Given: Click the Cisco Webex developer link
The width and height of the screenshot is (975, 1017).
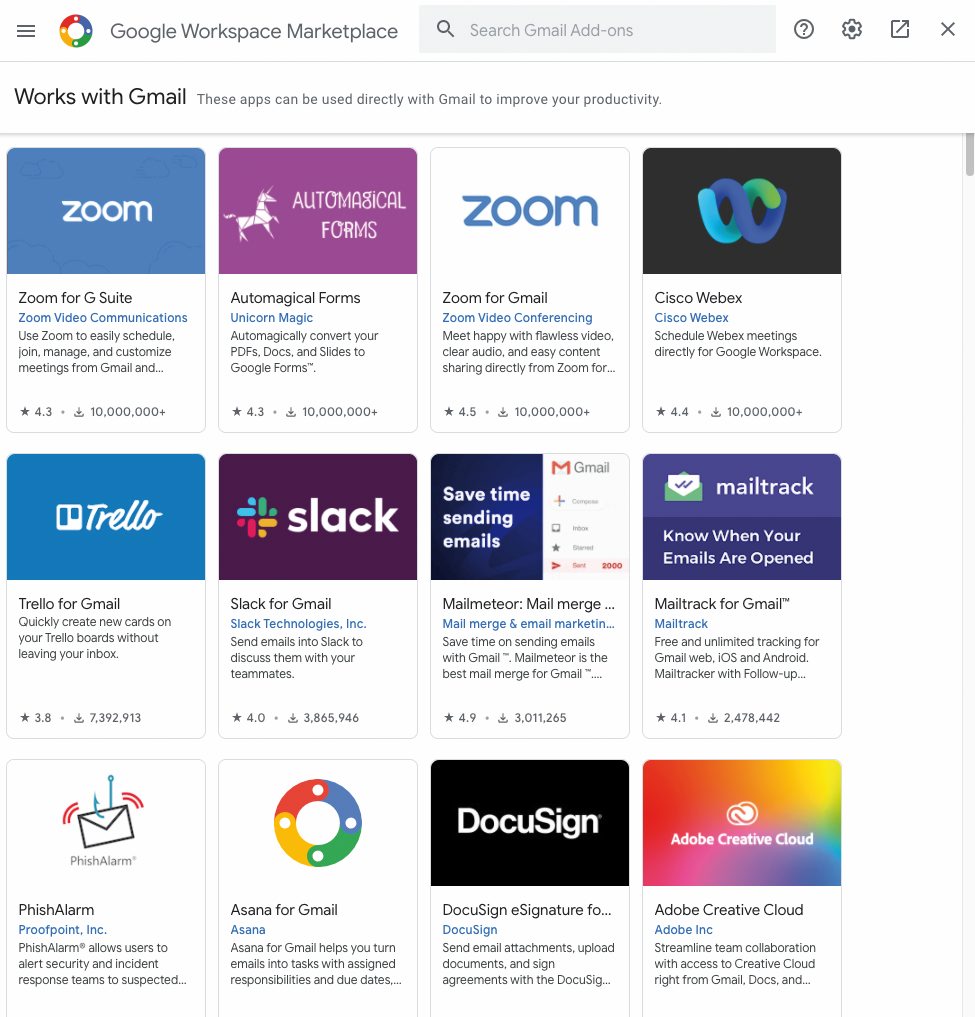Looking at the screenshot, I should (691, 318).
